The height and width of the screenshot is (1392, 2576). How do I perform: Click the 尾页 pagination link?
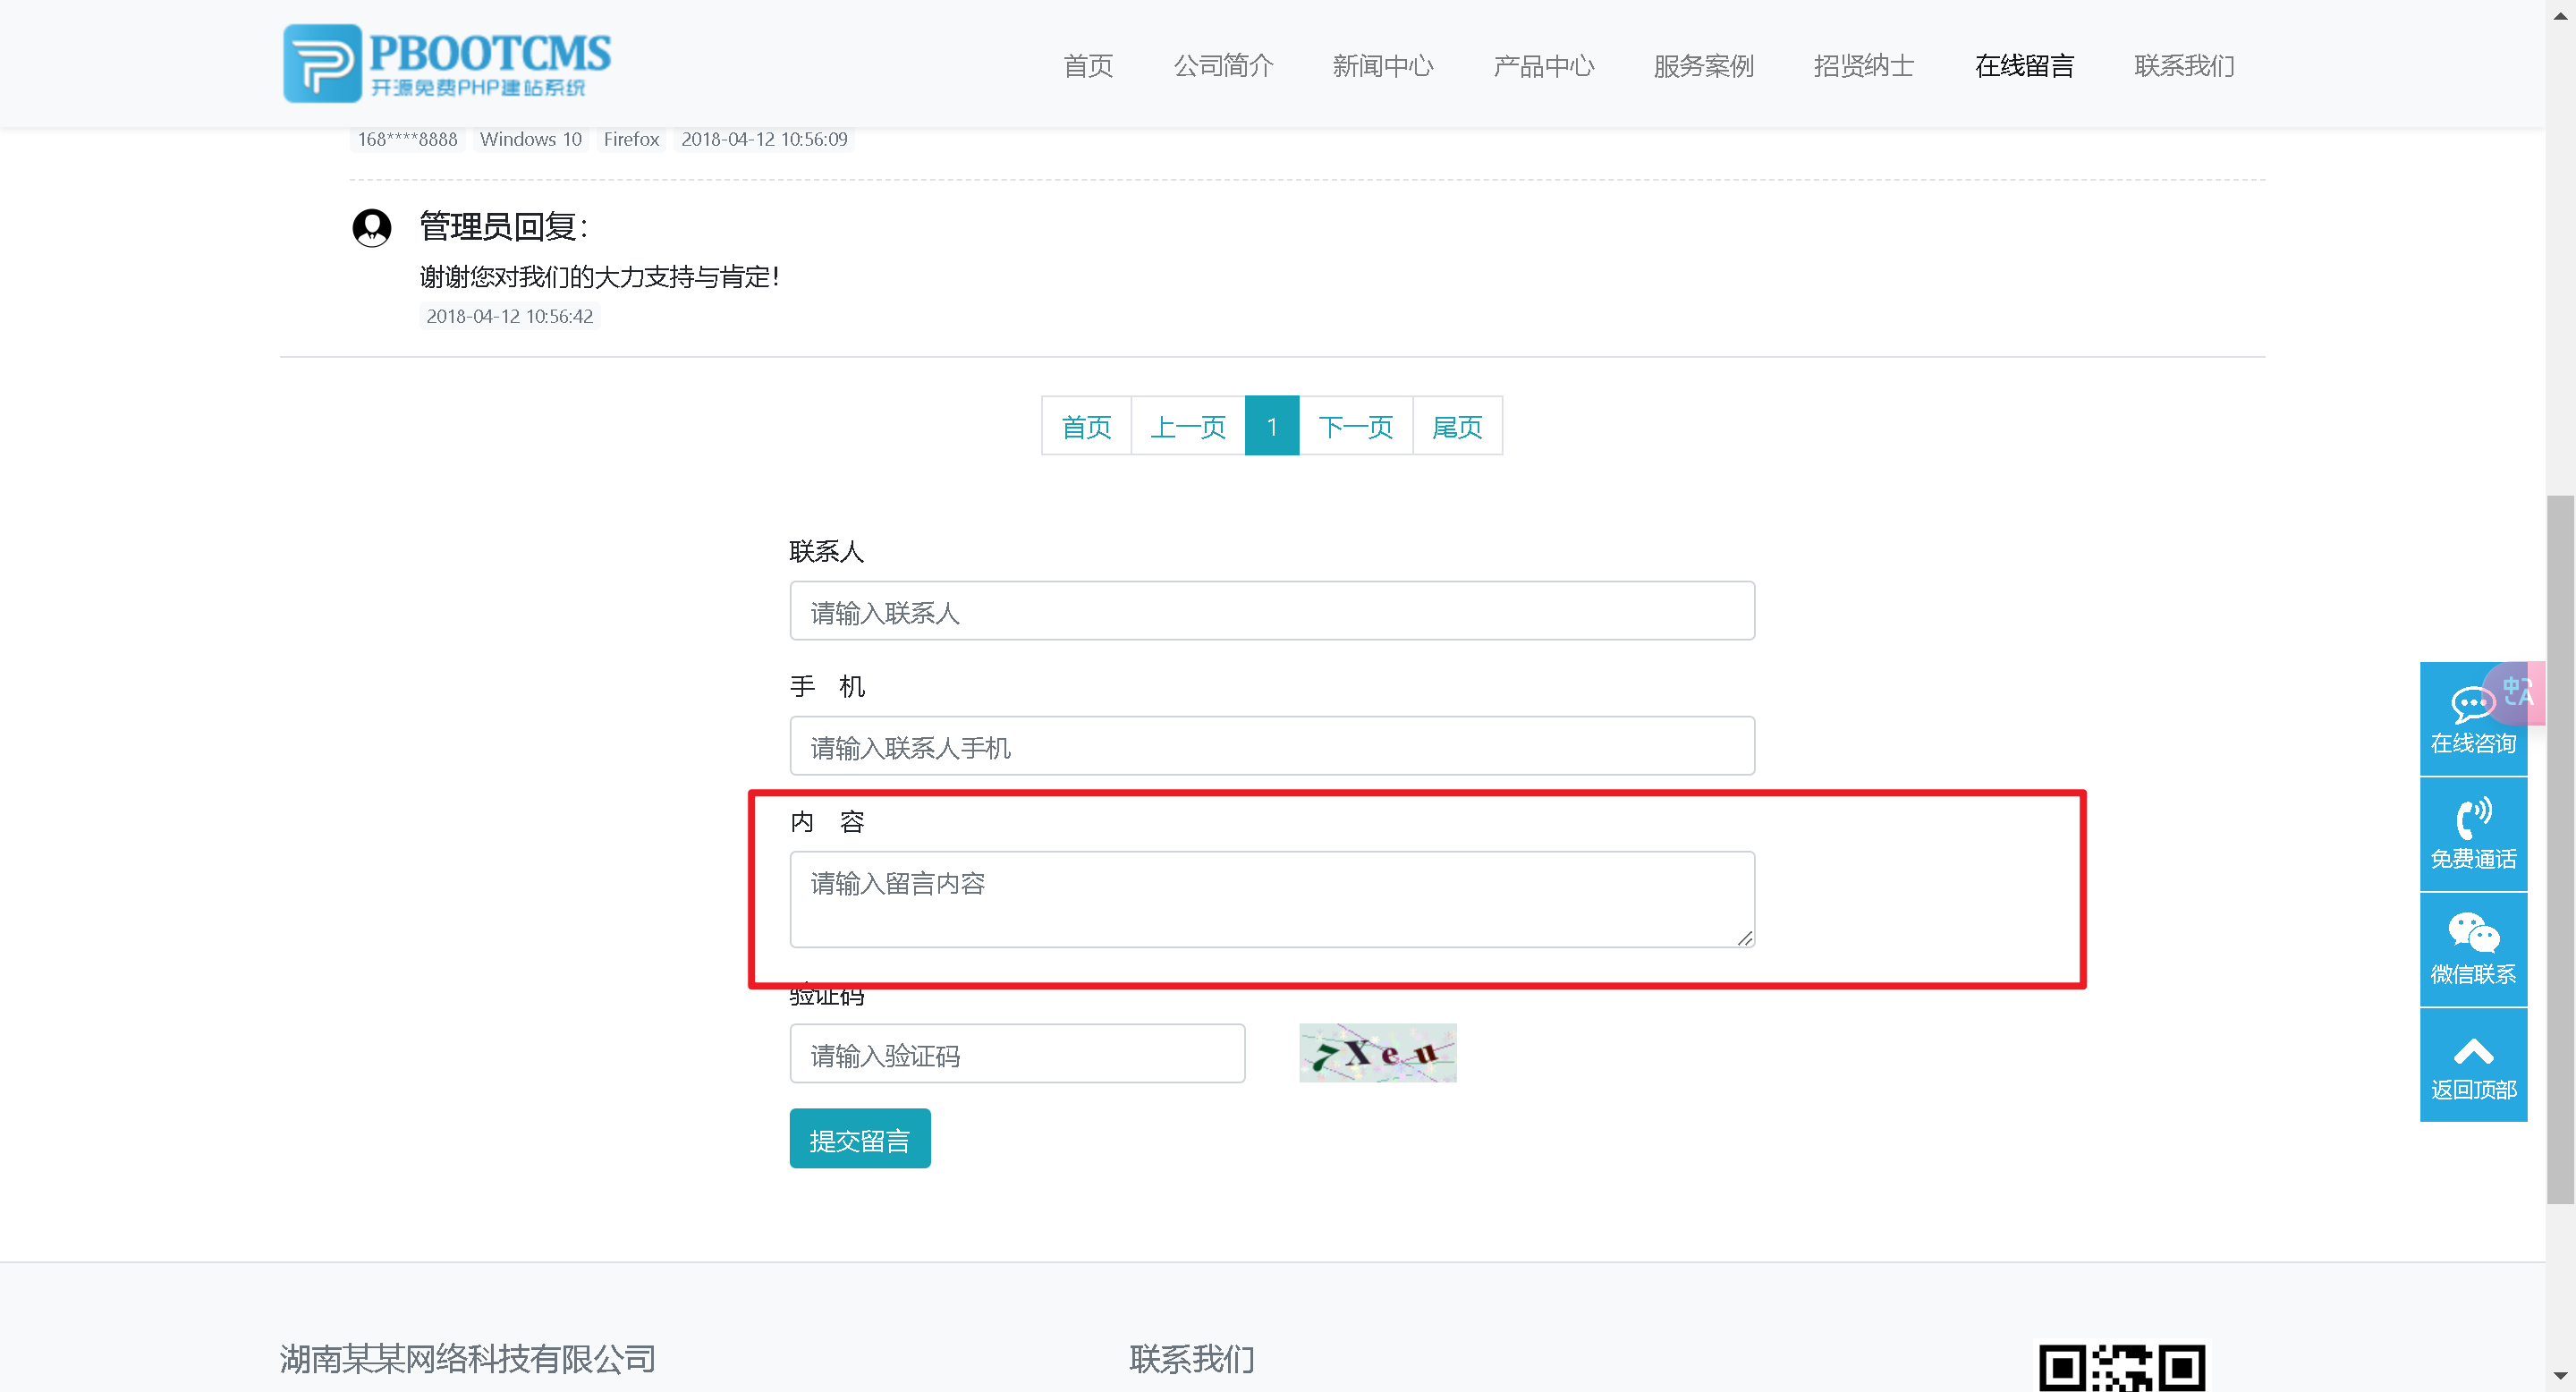pyautogui.click(x=1457, y=427)
